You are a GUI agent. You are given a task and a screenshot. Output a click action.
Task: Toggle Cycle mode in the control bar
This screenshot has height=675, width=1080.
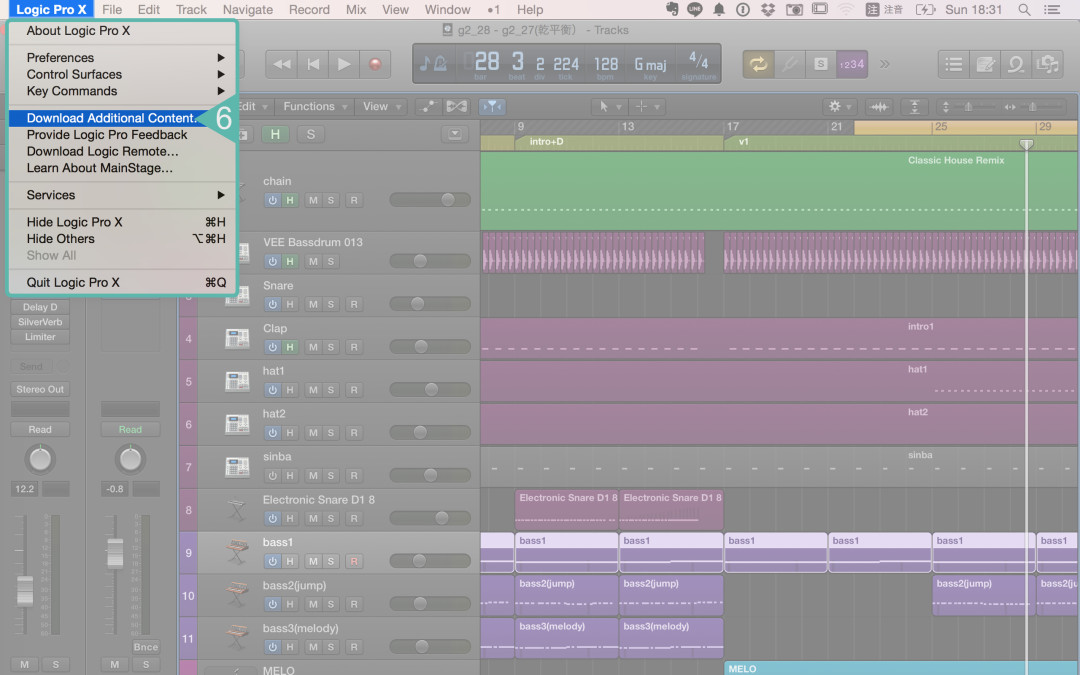pyautogui.click(x=757, y=63)
